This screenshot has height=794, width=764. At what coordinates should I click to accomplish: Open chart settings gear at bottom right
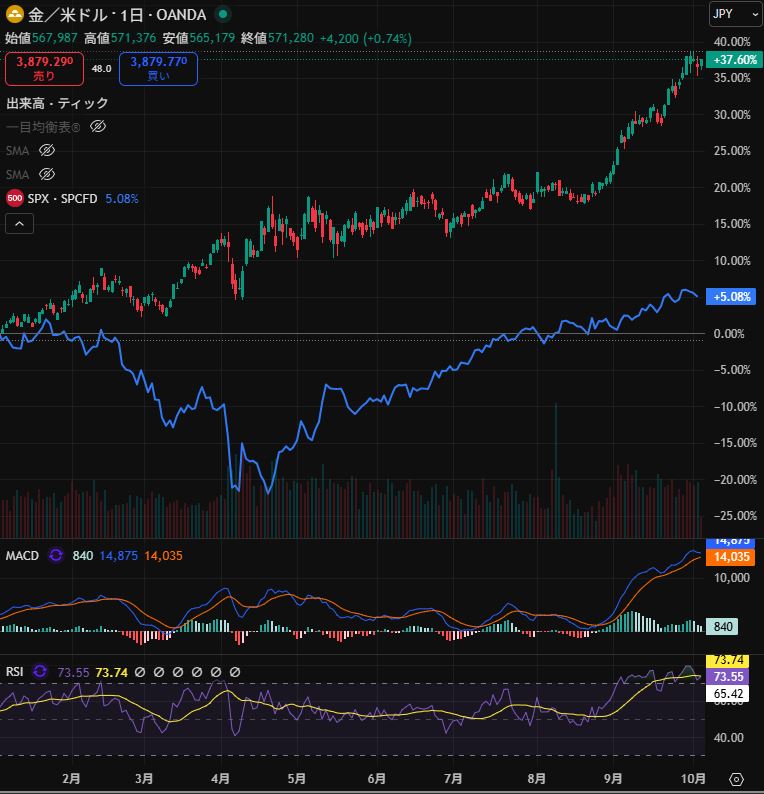click(737, 779)
